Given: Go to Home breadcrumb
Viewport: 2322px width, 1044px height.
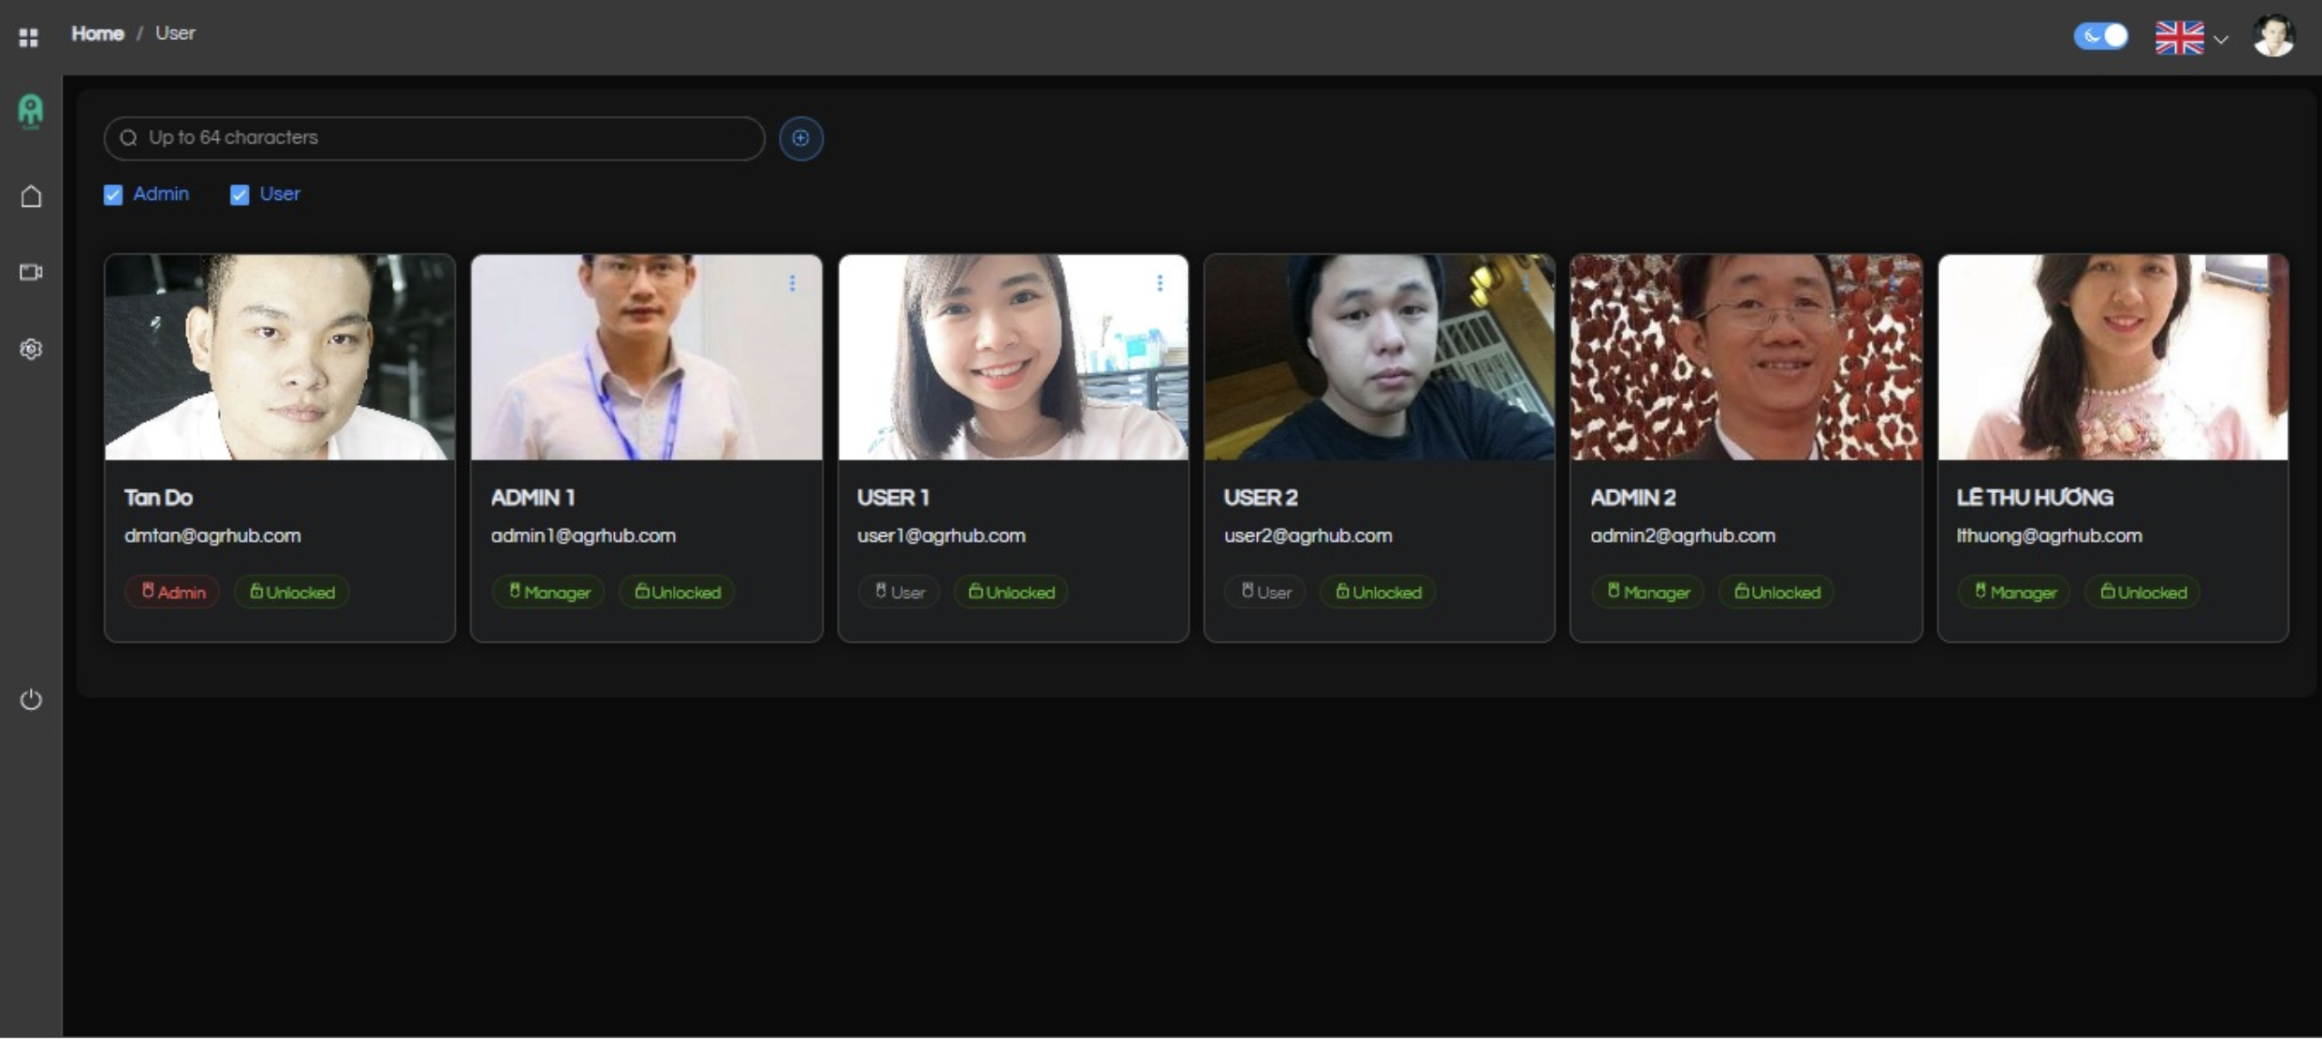Looking at the screenshot, I should [97, 34].
